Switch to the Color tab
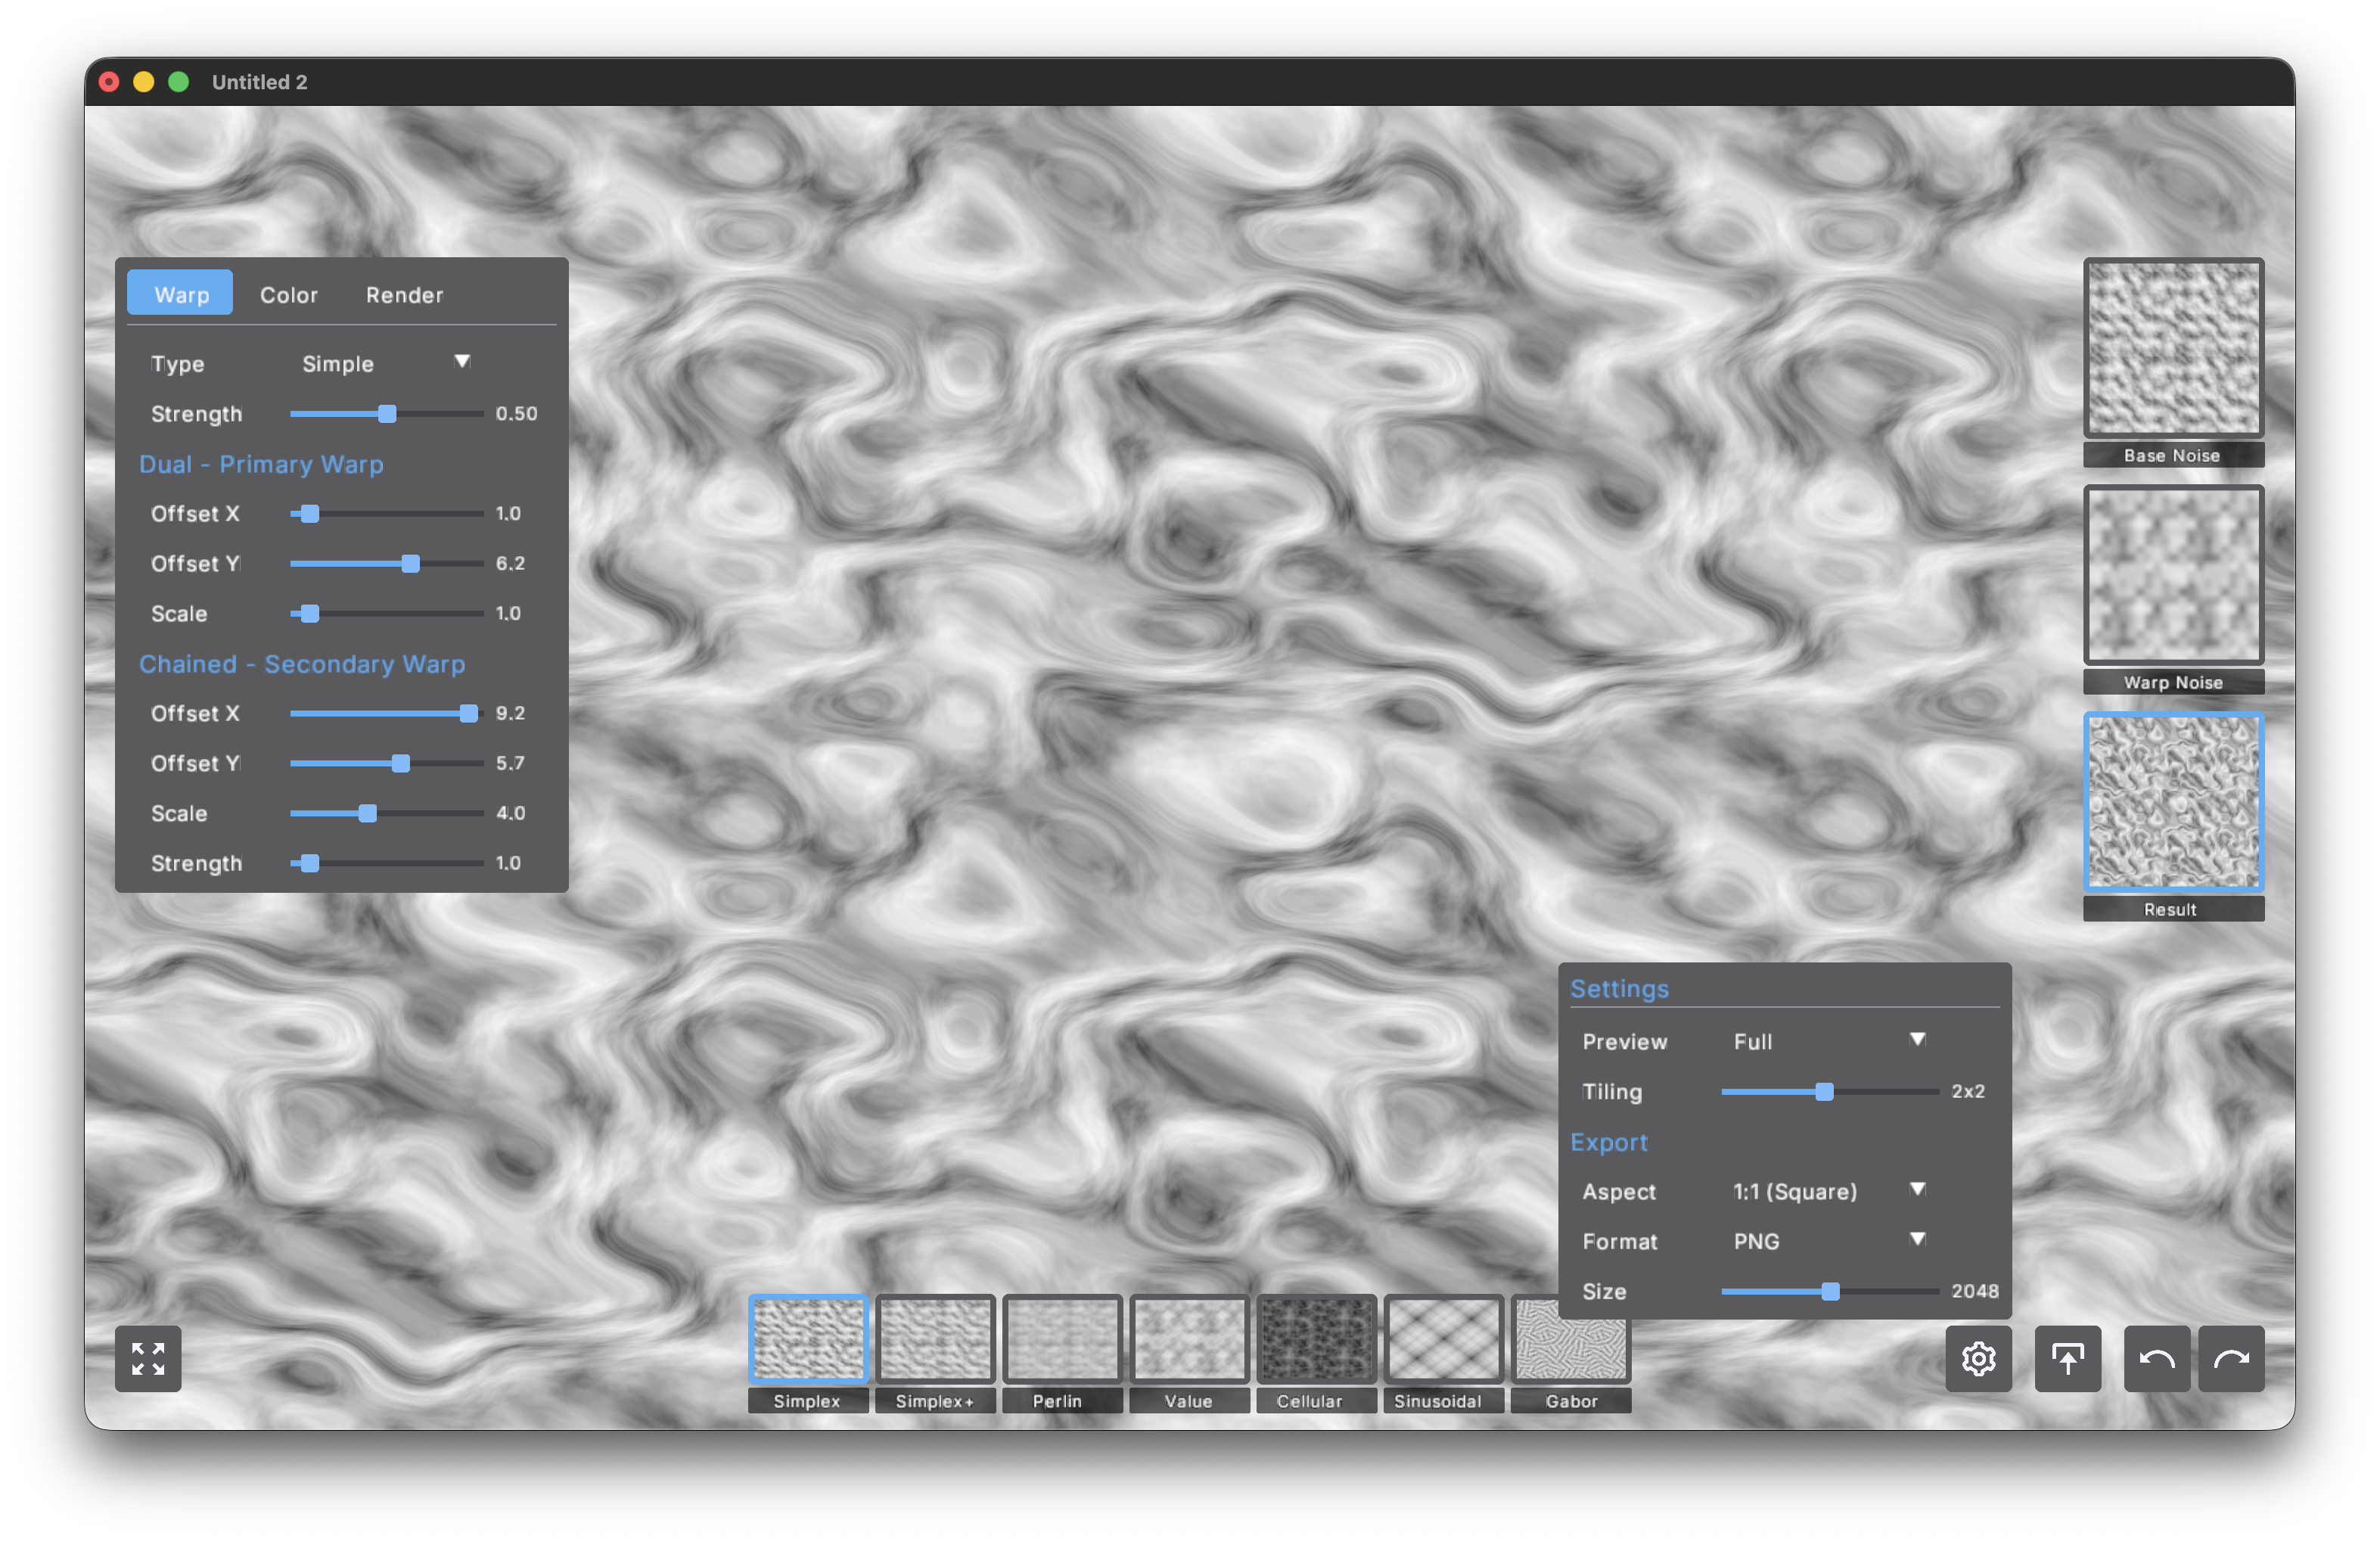 pos(288,294)
